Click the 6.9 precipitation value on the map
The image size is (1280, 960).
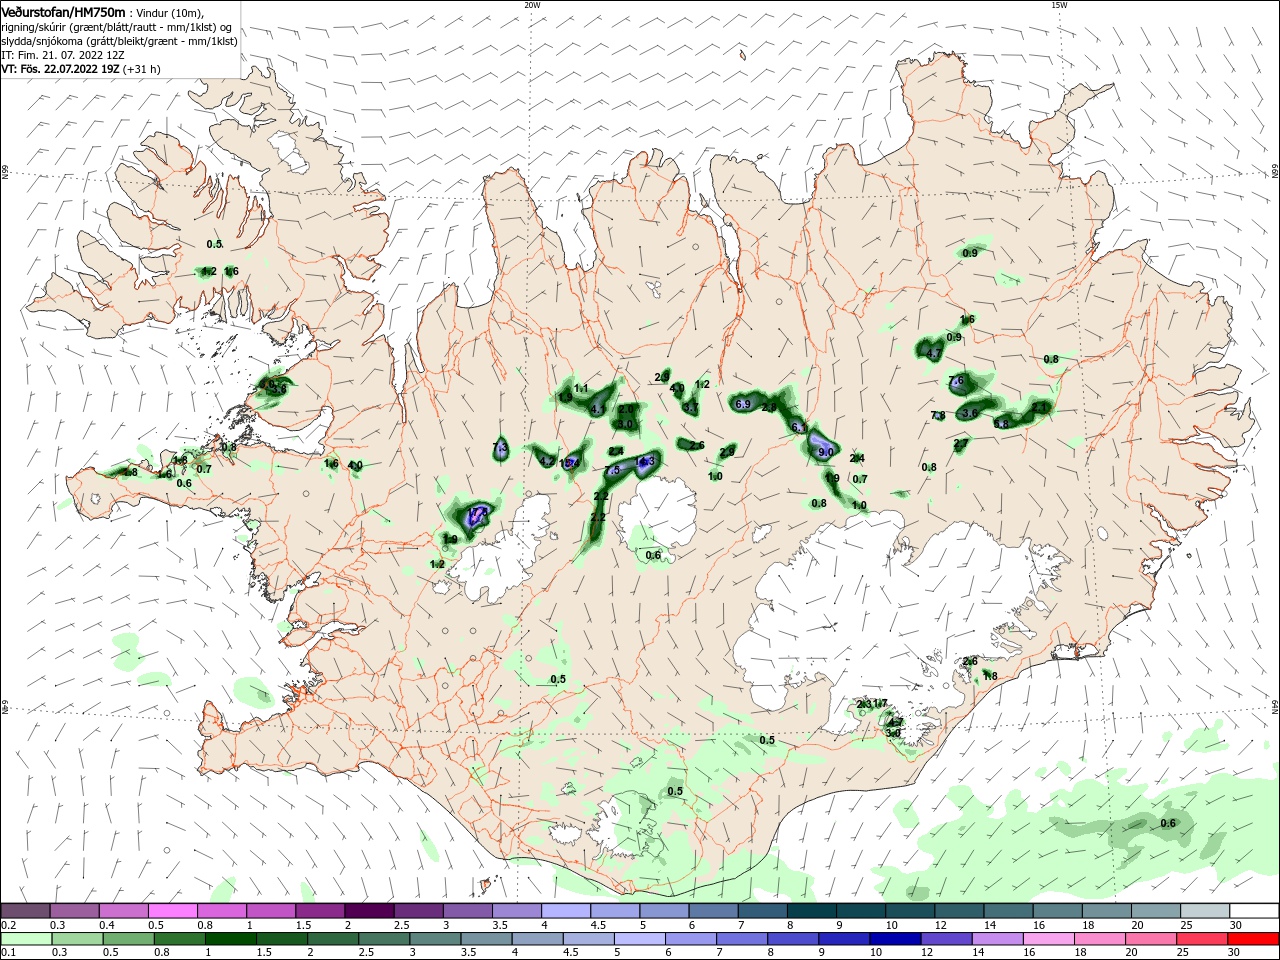(743, 404)
